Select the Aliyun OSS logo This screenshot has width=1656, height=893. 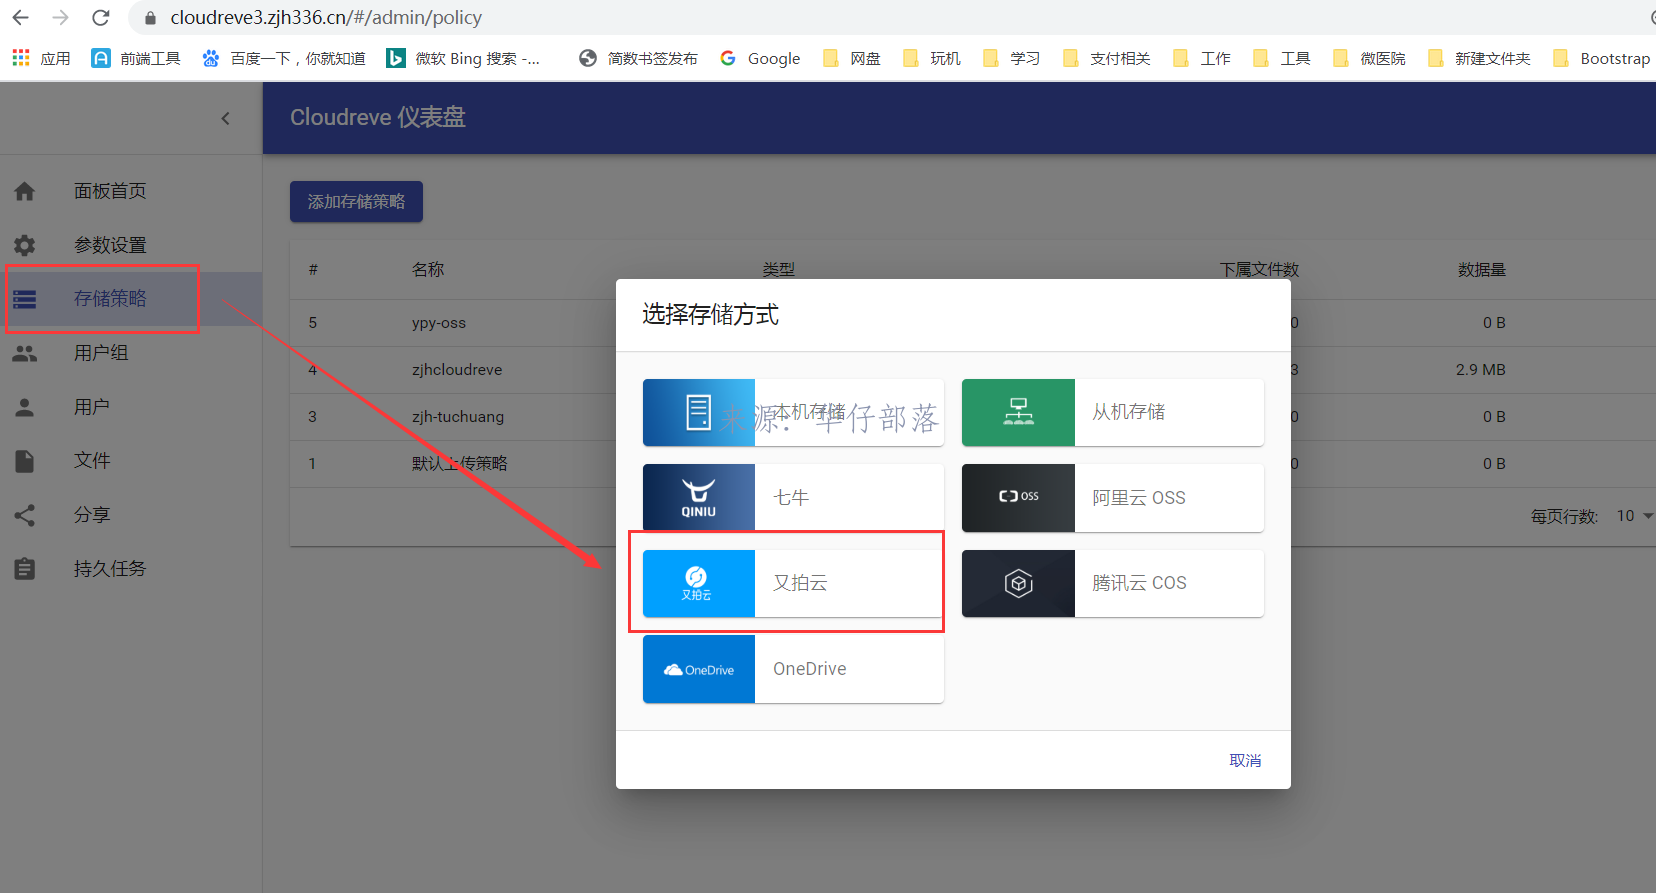pos(1018,498)
